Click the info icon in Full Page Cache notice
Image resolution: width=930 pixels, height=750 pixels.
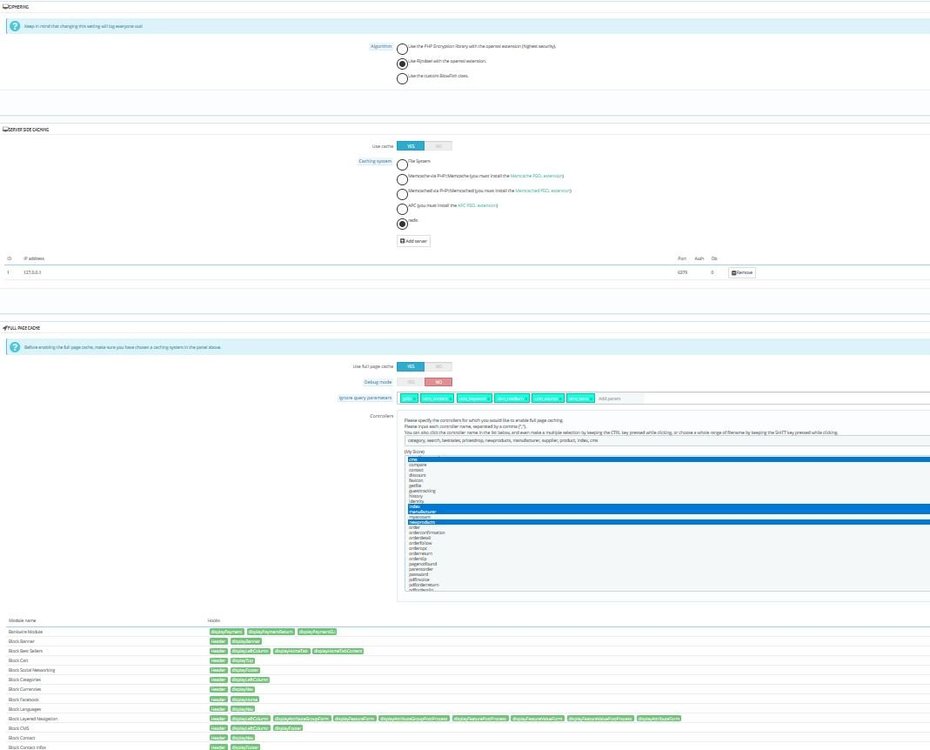click(x=15, y=347)
